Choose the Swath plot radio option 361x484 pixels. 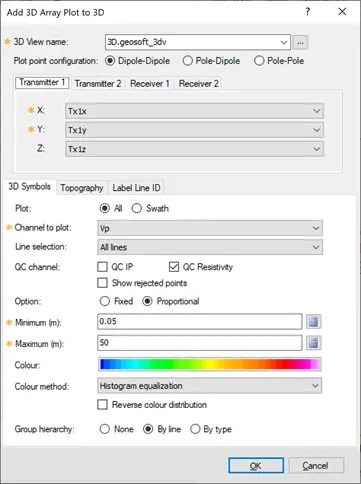tap(137, 209)
